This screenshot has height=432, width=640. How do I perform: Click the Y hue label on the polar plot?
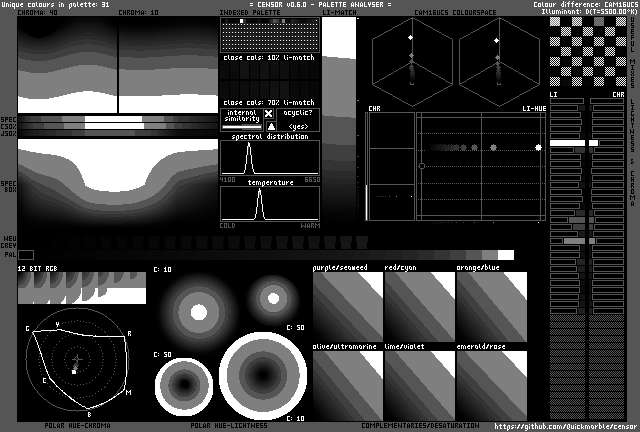pyautogui.click(x=58, y=325)
